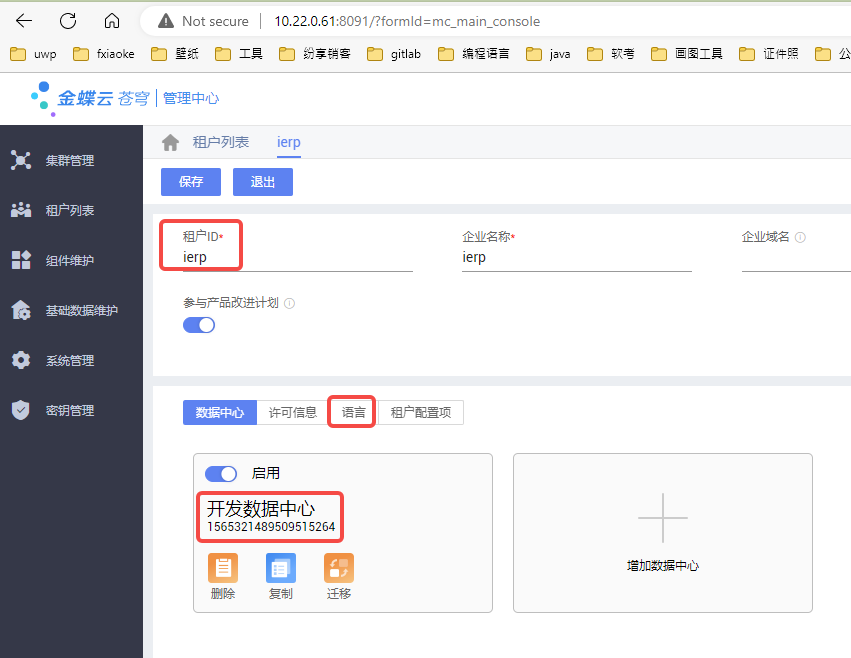Open the gitlab bookmark folder
This screenshot has width=851, height=658.
[x=394, y=54]
